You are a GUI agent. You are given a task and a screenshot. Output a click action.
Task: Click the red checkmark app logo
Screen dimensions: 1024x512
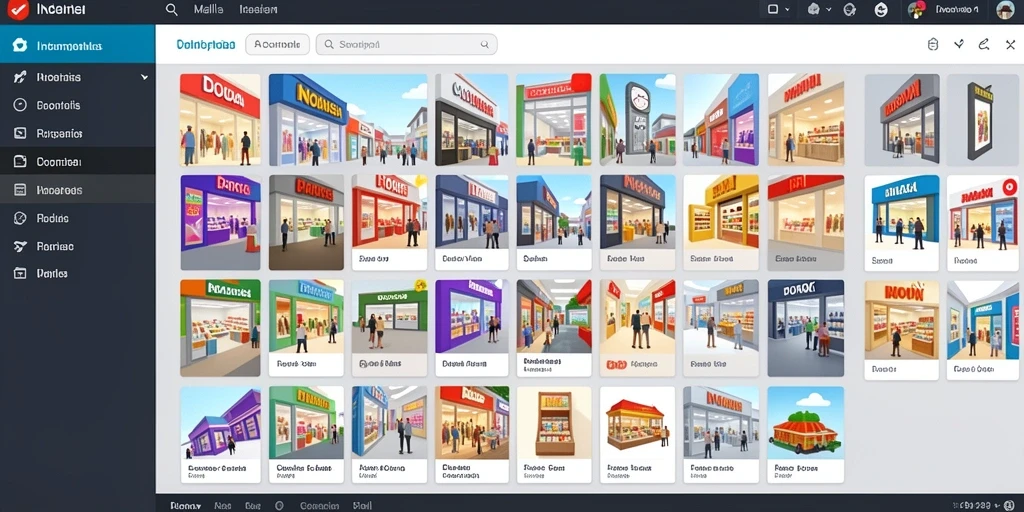click(x=18, y=10)
